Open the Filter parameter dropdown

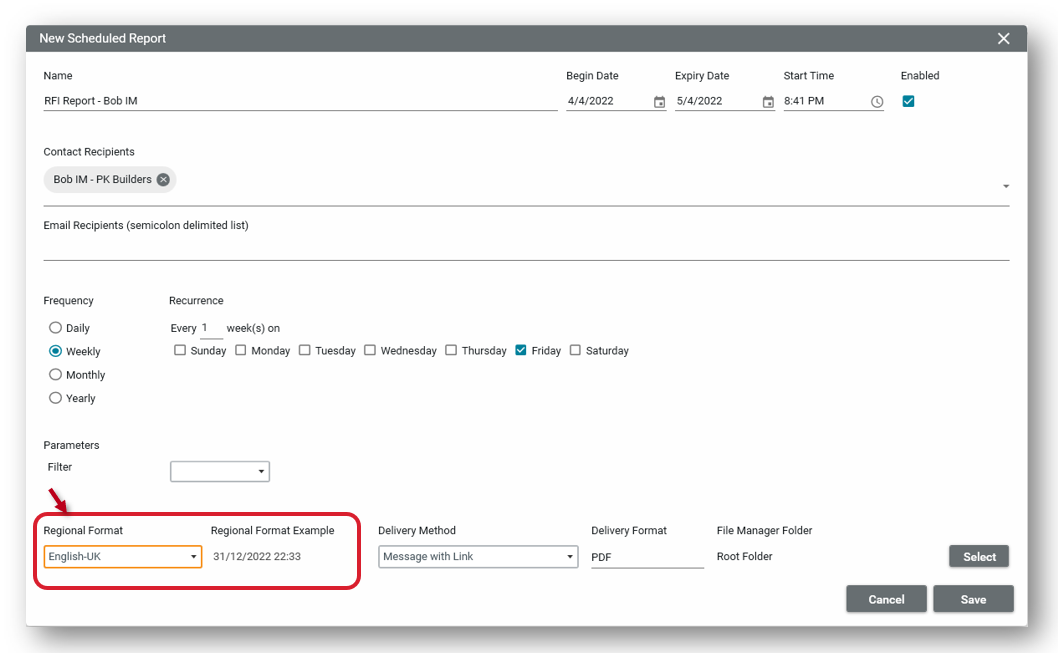click(x=220, y=471)
